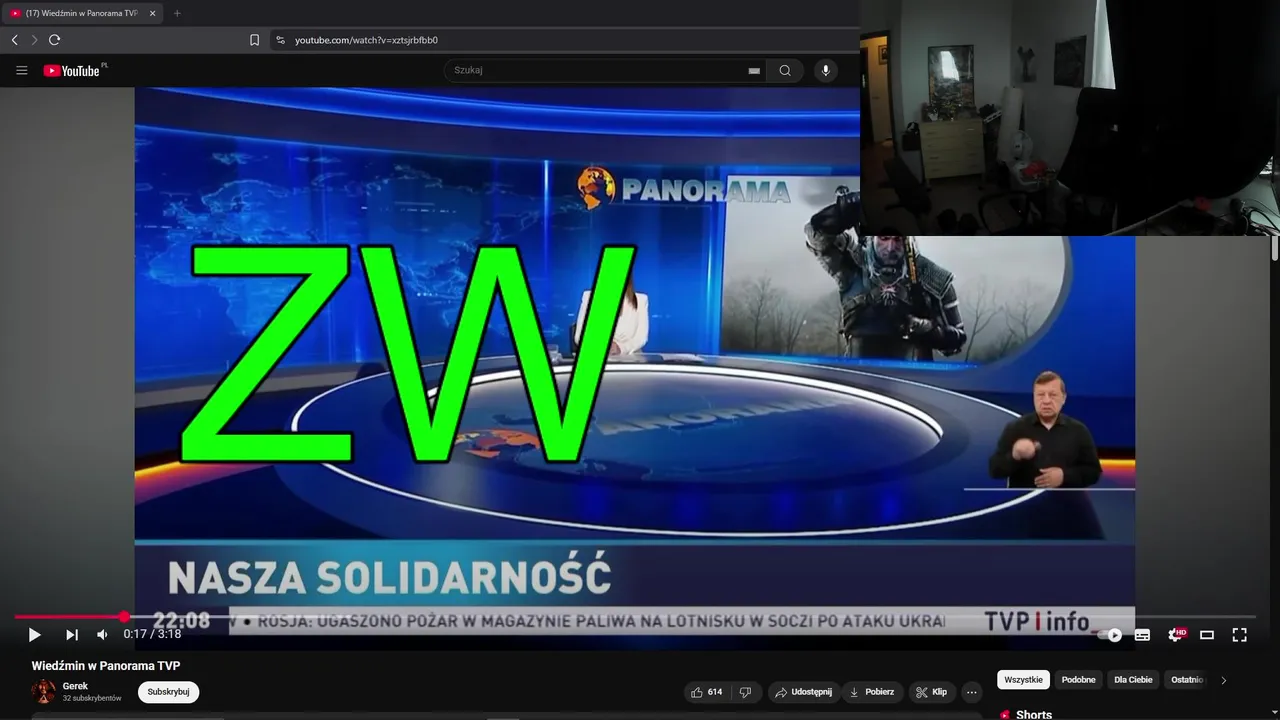Open the on-screen keyboard icon in search
The height and width of the screenshot is (720, 1280).
tap(754, 71)
